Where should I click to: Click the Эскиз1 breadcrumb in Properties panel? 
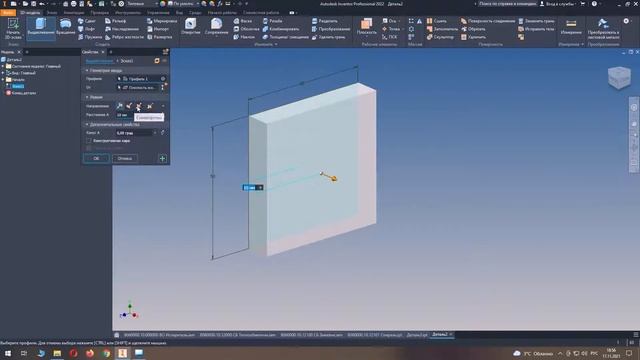pyautogui.click(x=127, y=61)
